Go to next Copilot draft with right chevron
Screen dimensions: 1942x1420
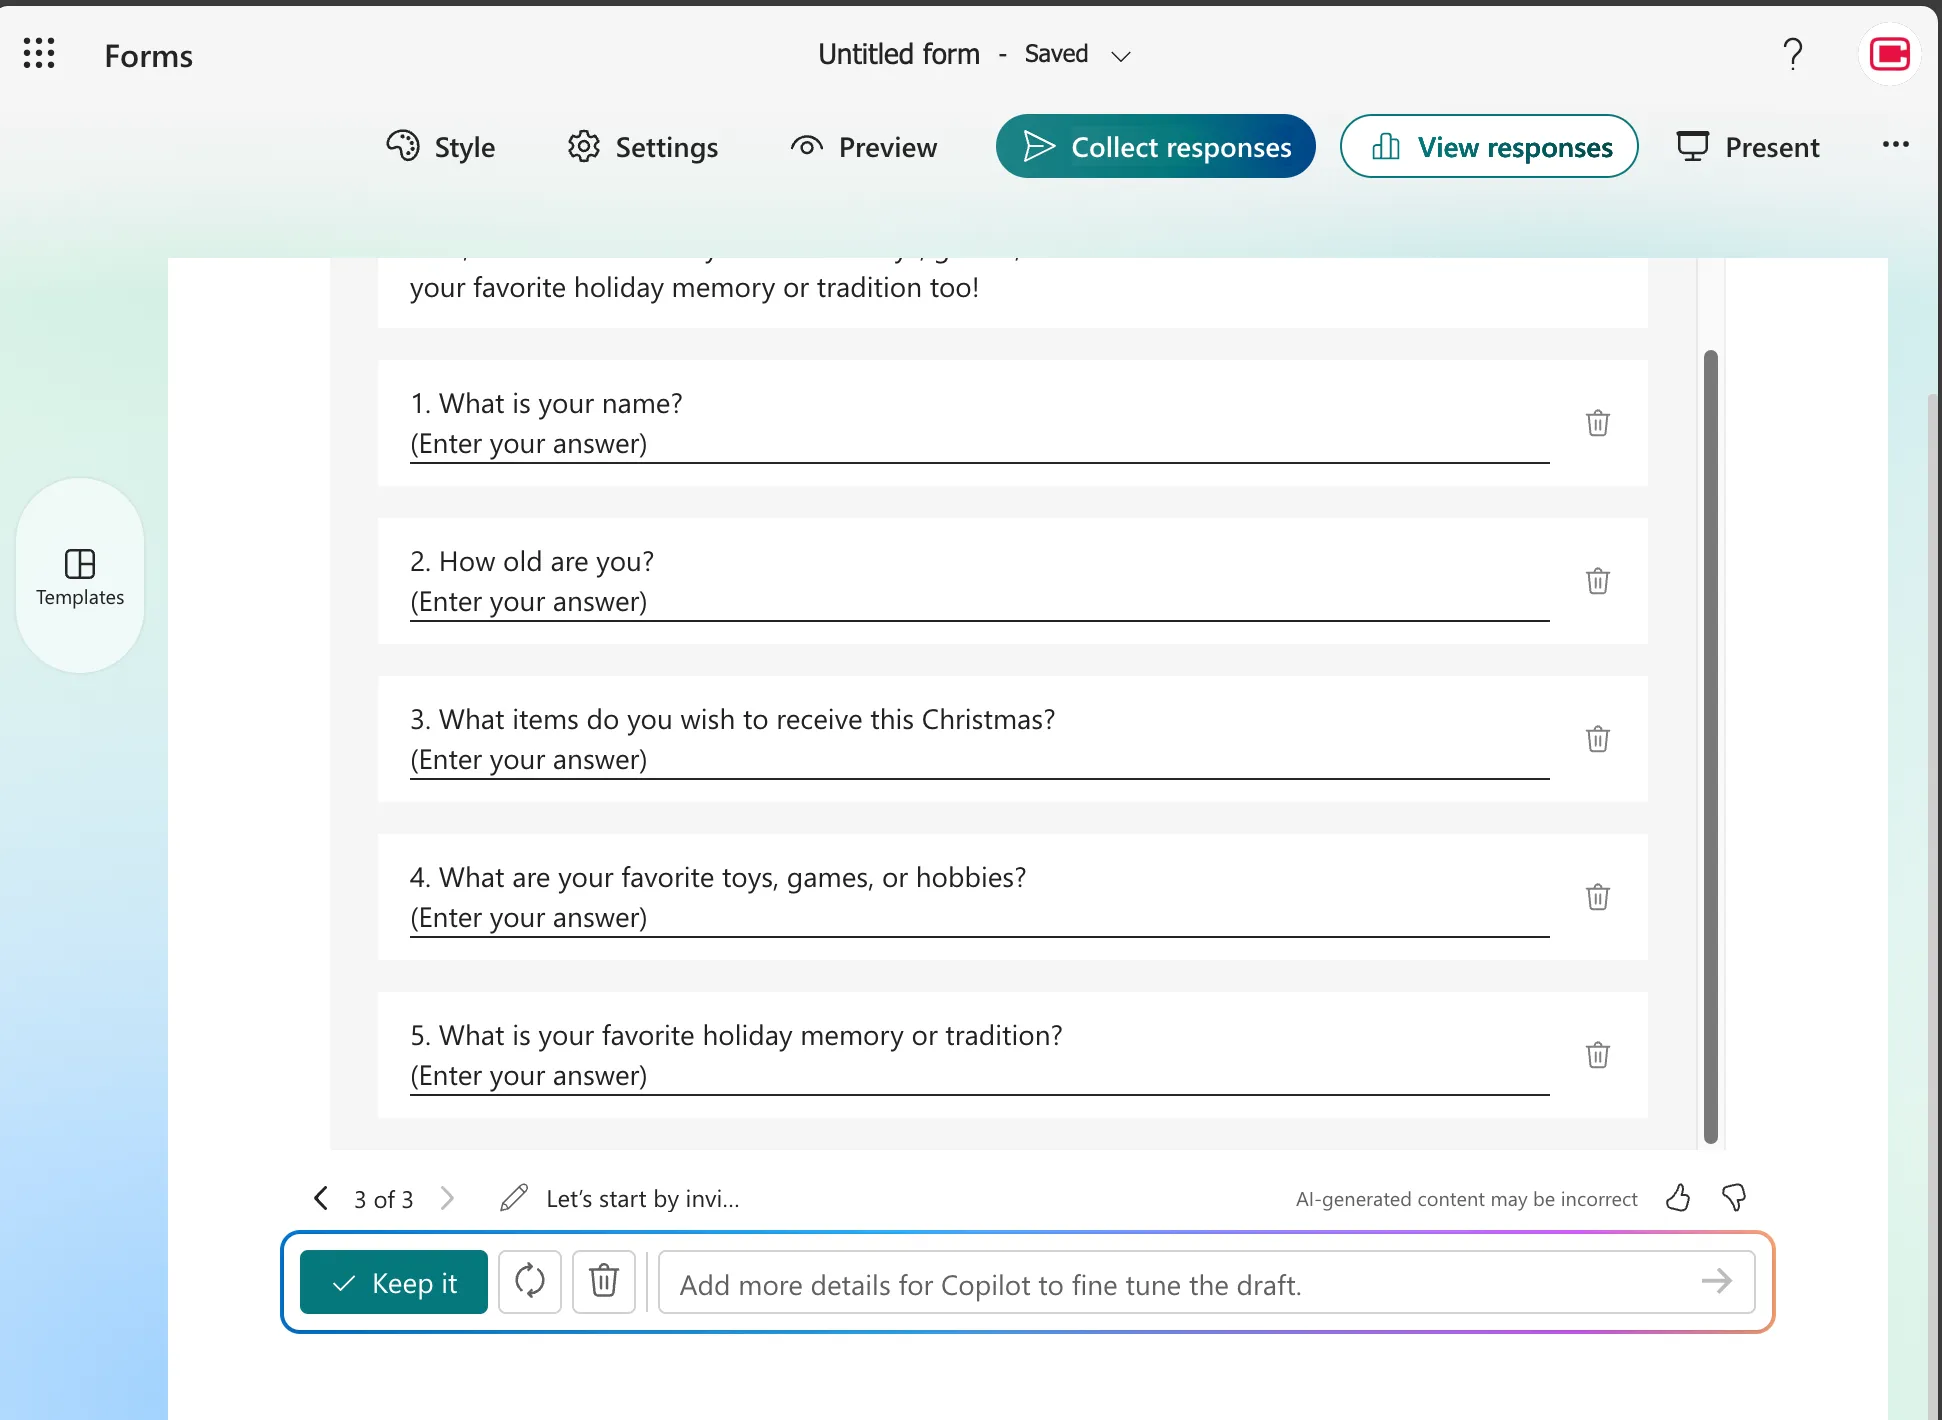[x=447, y=1197]
